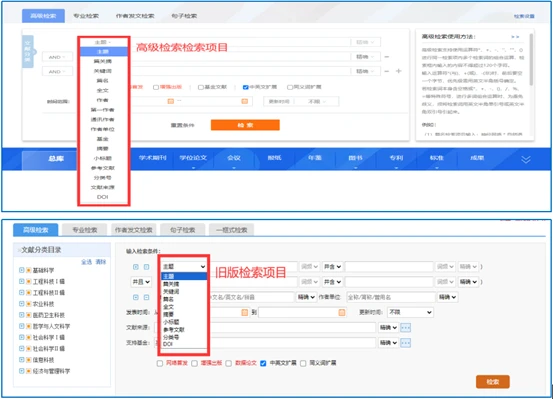Enable 基金文献 checkbox in new advanced search
Image resolution: width=553 pixels, height=399 pixels.
tap(201, 87)
